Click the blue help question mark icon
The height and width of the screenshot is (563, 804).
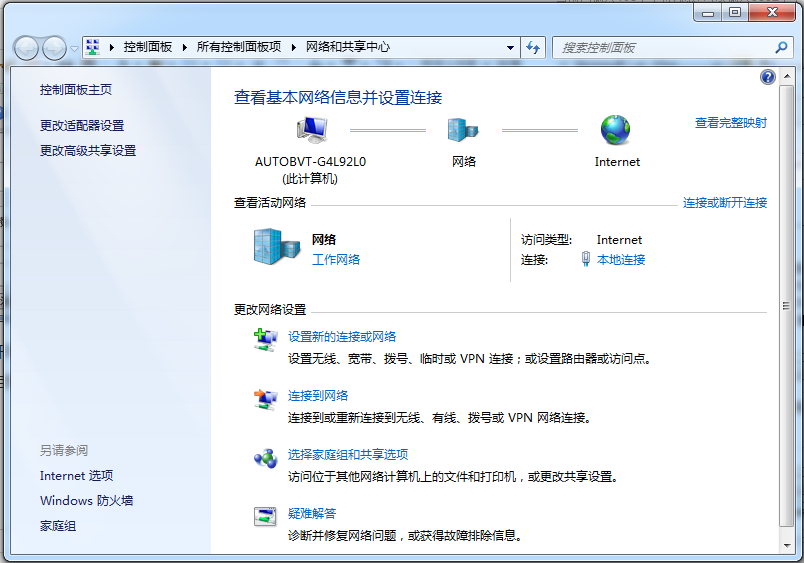767,77
